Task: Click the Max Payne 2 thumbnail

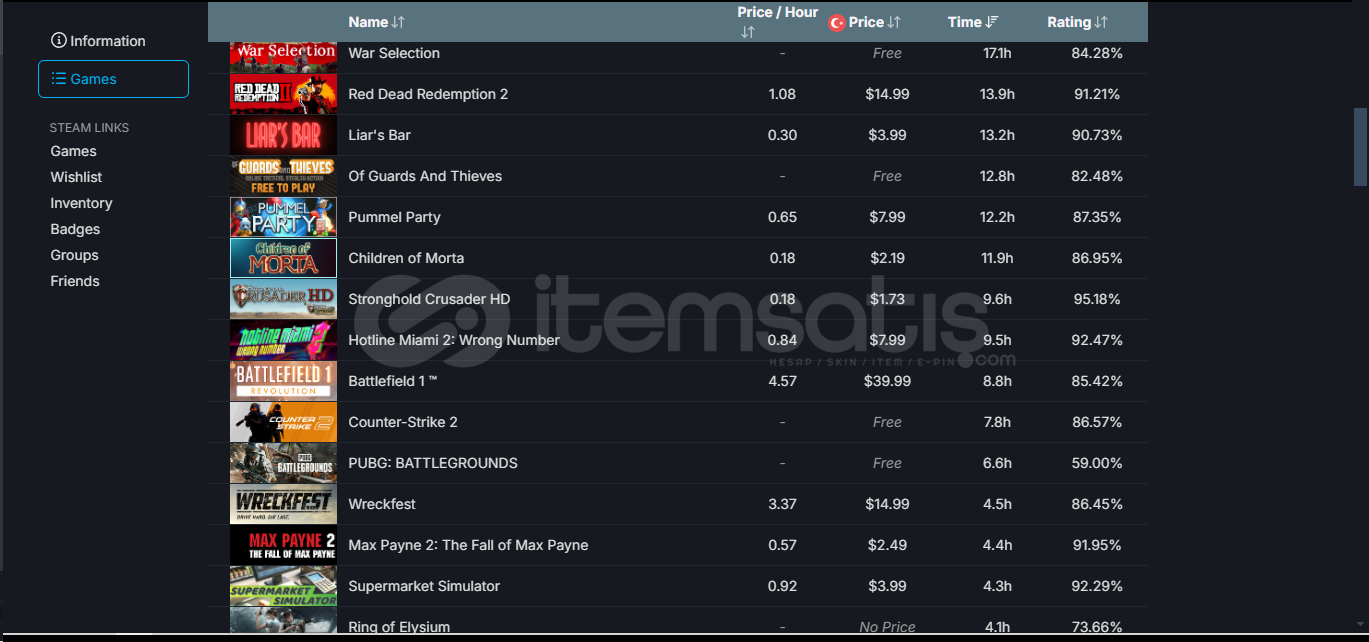Action: (x=283, y=545)
